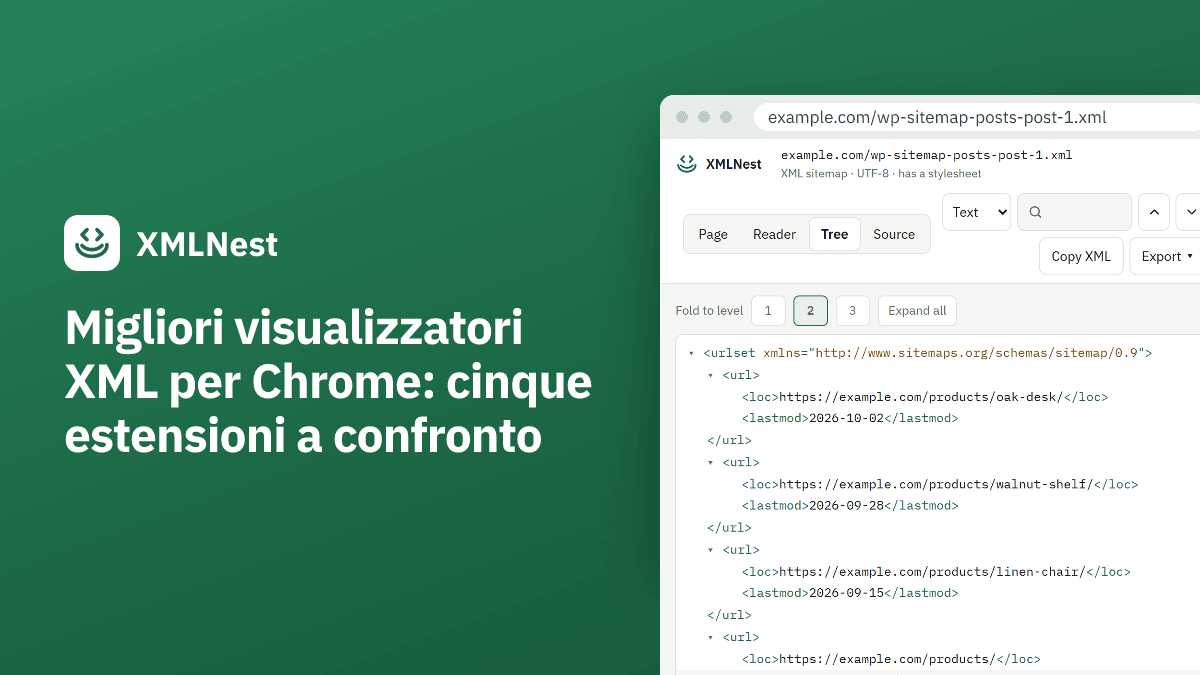Click the walnut-shelf loc URL line

click(940, 484)
